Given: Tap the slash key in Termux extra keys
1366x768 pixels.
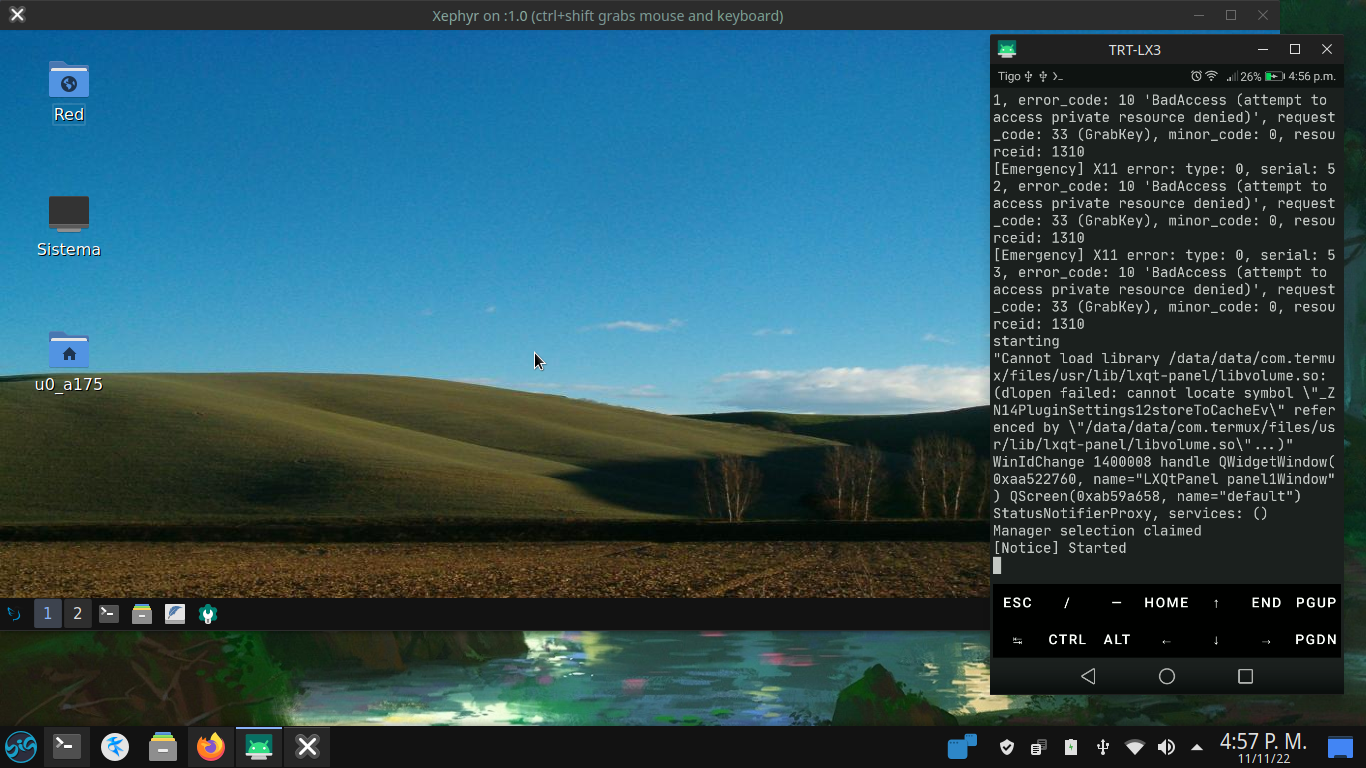Looking at the screenshot, I should pyautogui.click(x=1067, y=603).
